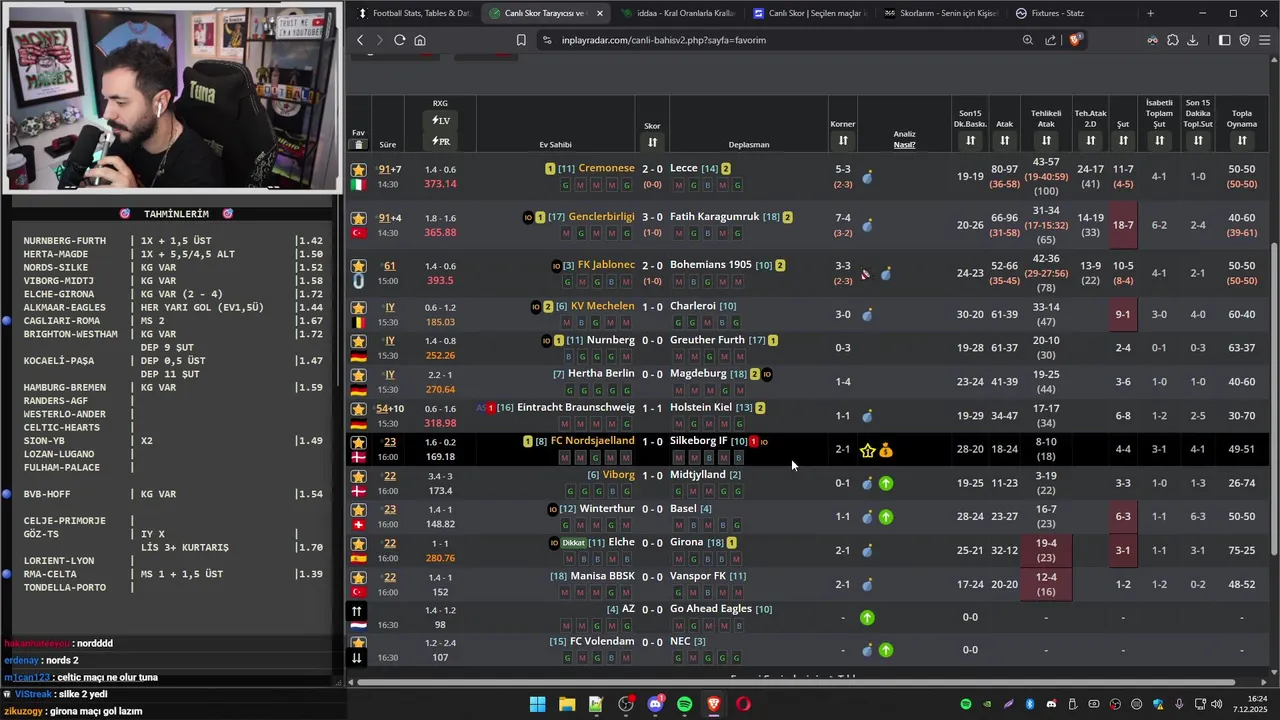The image size is (1280, 720).
Task: Go back to previous page
Action: point(360,40)
